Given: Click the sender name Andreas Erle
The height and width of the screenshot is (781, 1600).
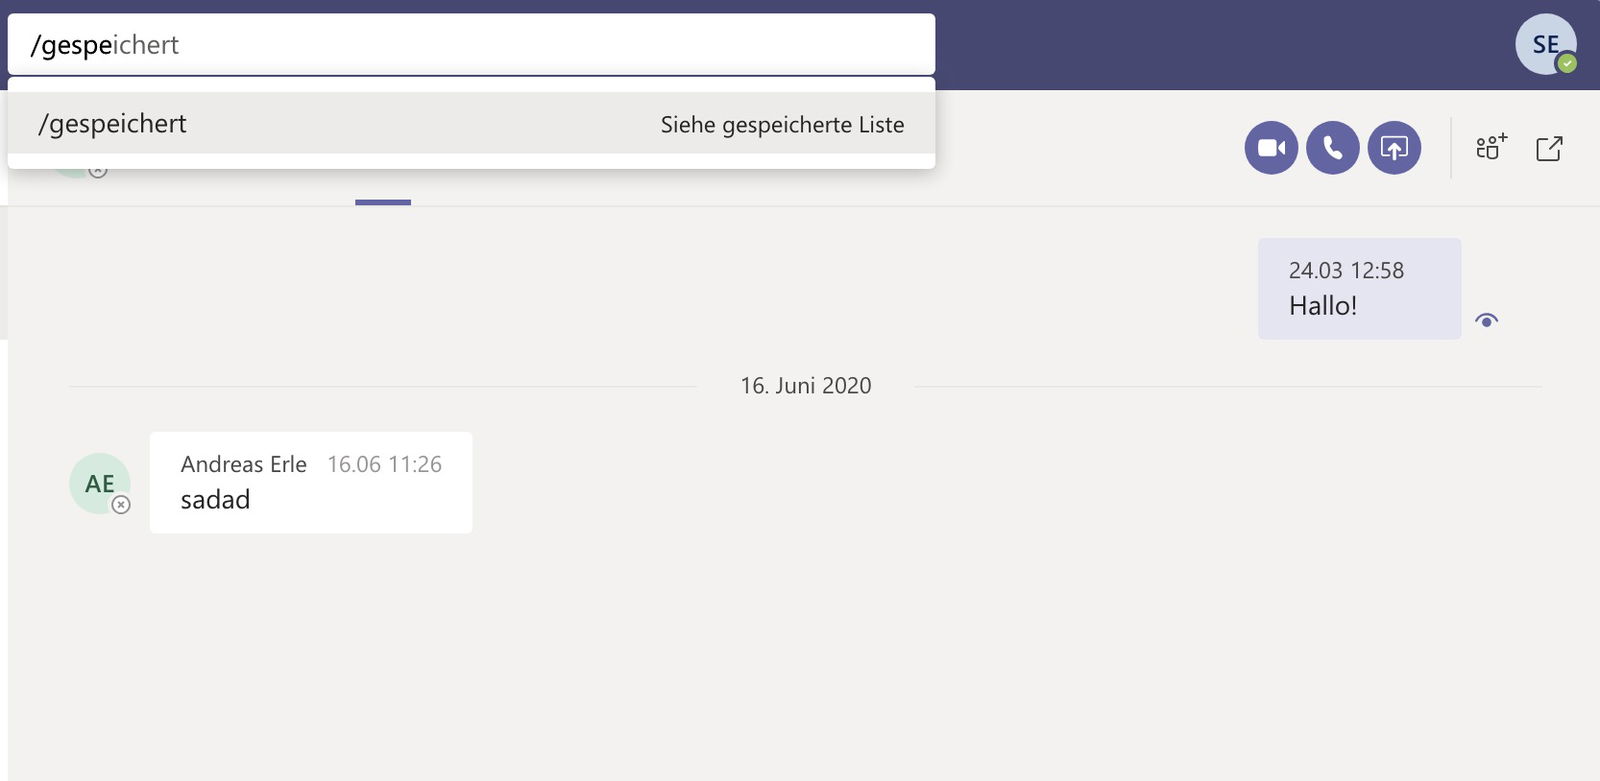Looking at the screenshot, I should coord(243,464).
